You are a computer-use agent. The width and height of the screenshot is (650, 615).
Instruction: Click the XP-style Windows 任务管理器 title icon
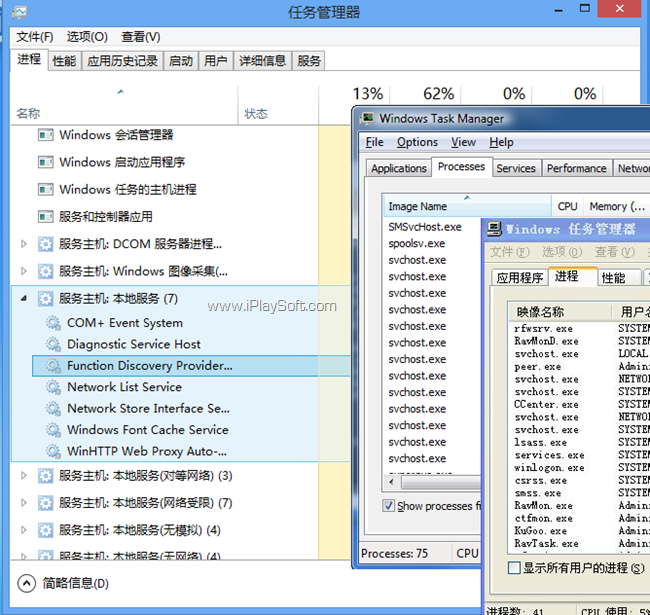[494, 229]
